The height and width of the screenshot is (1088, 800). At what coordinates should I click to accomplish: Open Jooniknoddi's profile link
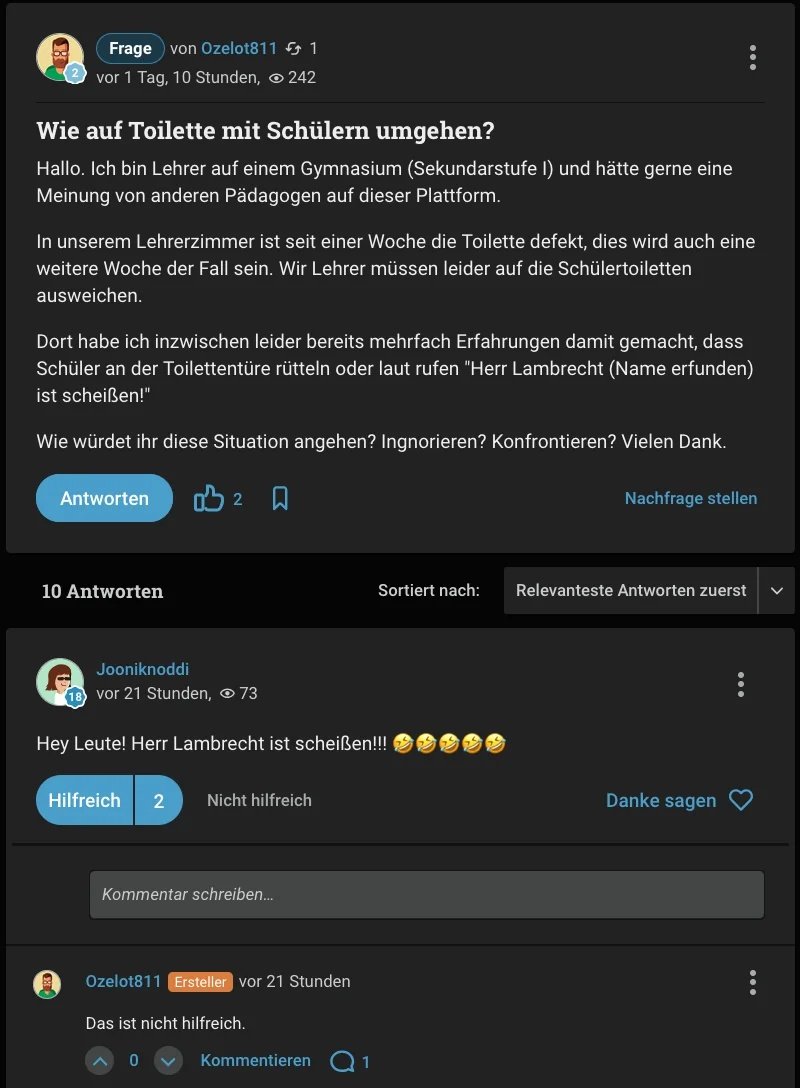pos(142,669)
